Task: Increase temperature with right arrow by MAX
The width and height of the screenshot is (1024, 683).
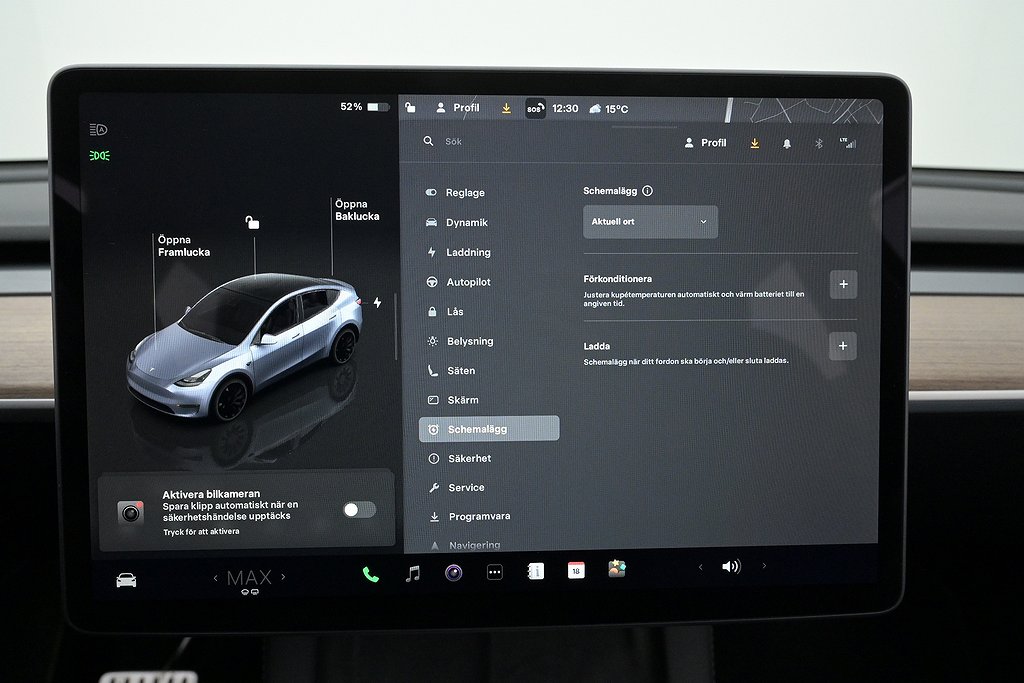Action: (x=283, y=577)
